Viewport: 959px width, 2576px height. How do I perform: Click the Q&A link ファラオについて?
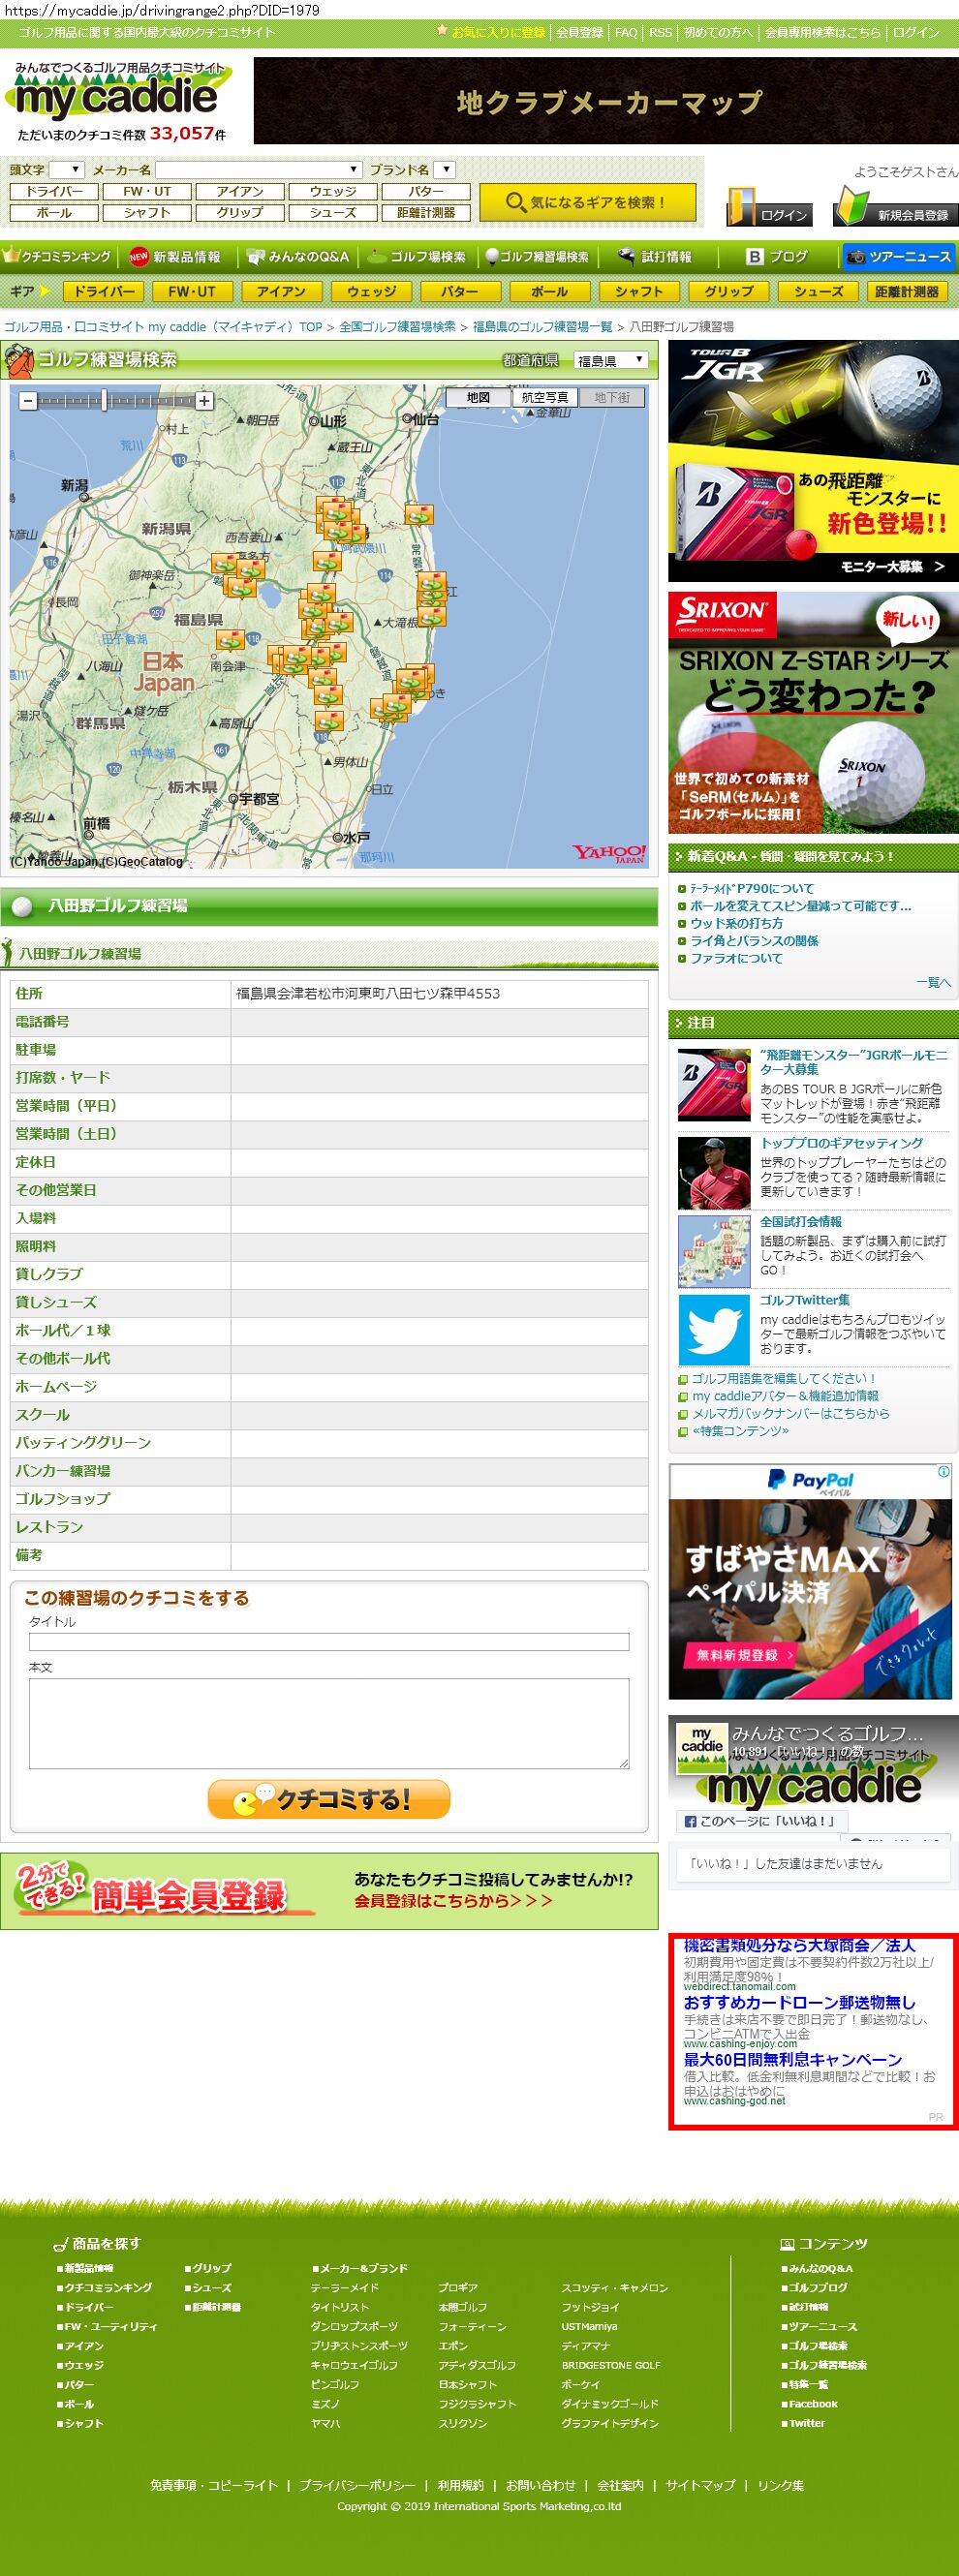coord(736,958)
